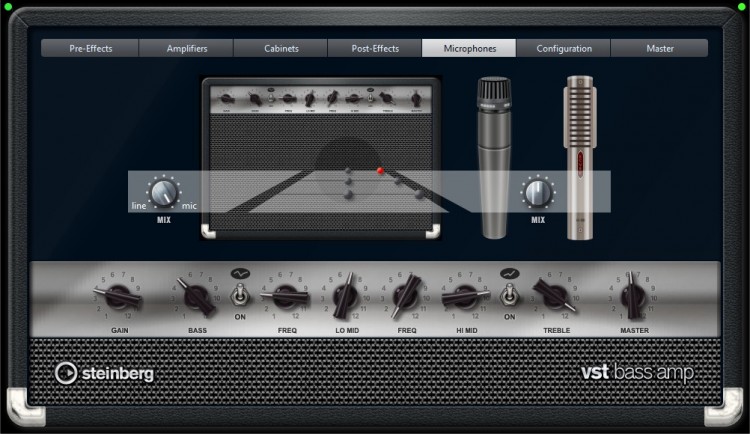The width and height of the screenshot is (750, 434).
Task: Go to the Post-Effects tab
Action: 375,48
